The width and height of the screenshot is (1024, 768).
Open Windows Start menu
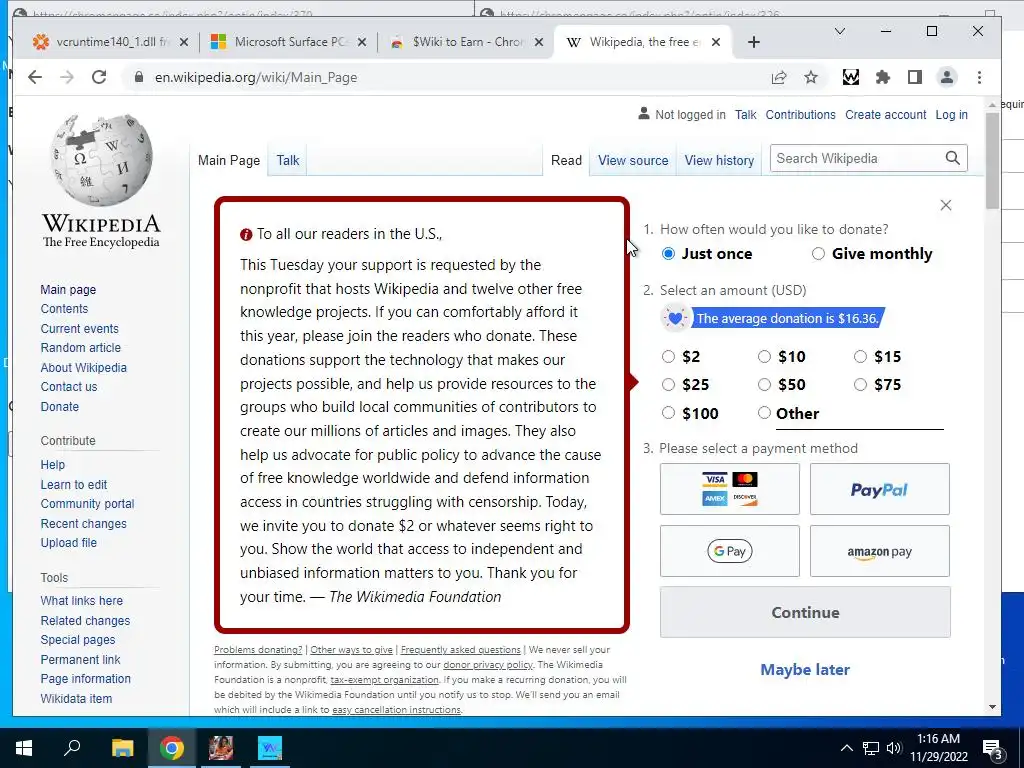pyautogui.click(x=24, y=748)
